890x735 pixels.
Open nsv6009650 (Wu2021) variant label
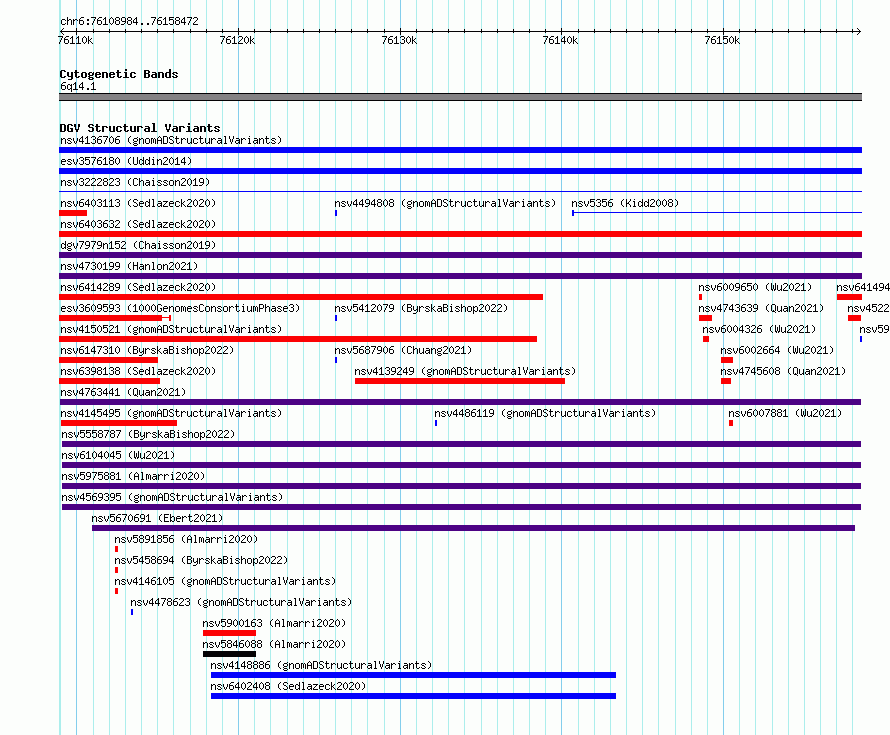[755, 287]
